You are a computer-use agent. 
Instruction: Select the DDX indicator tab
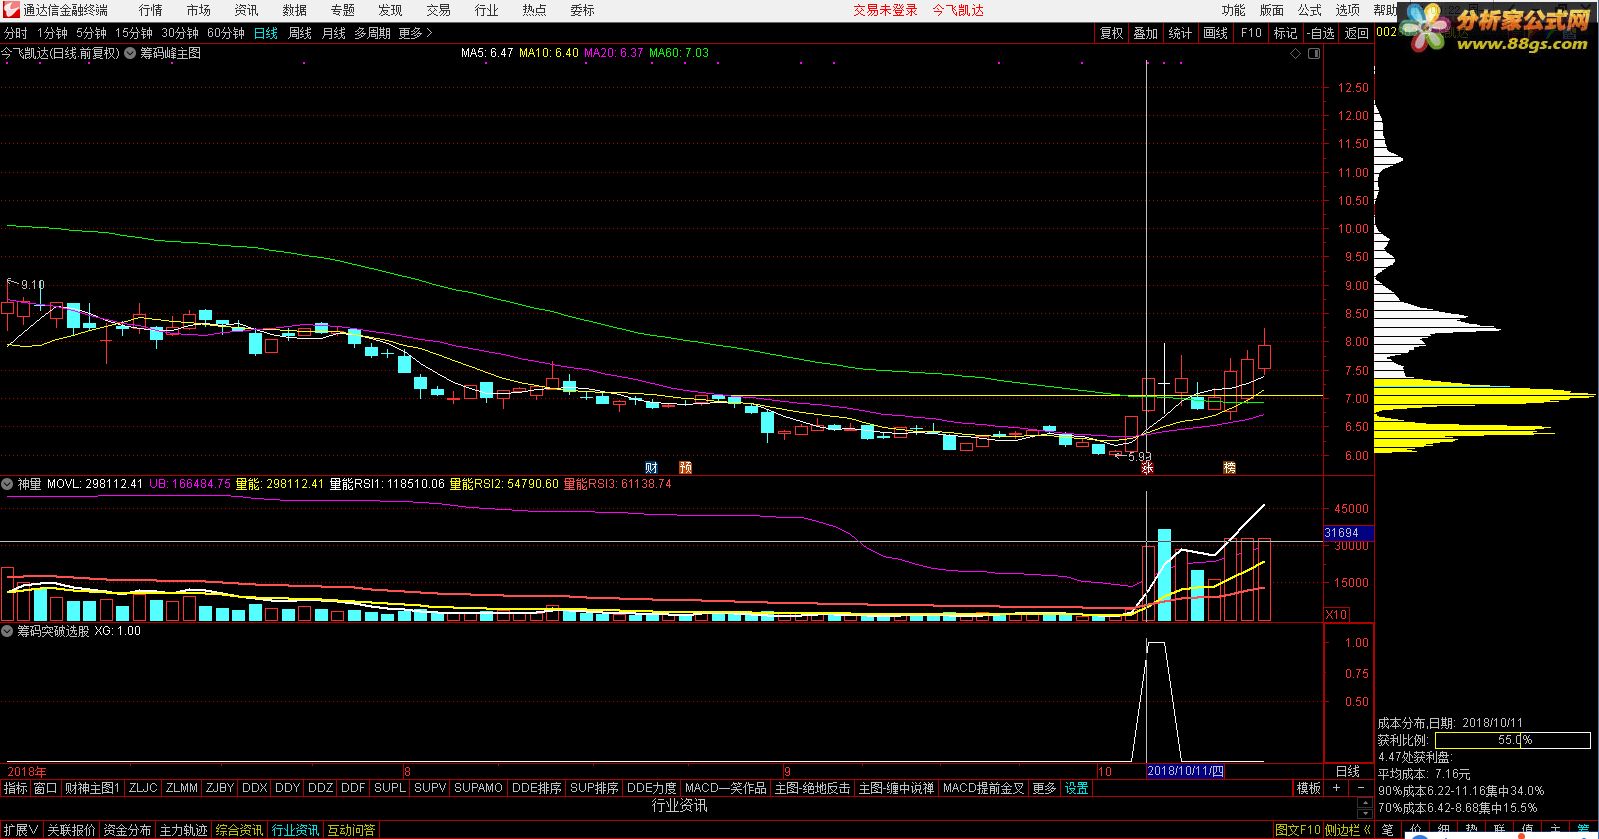pyautogui.click(x=255, y=788)
